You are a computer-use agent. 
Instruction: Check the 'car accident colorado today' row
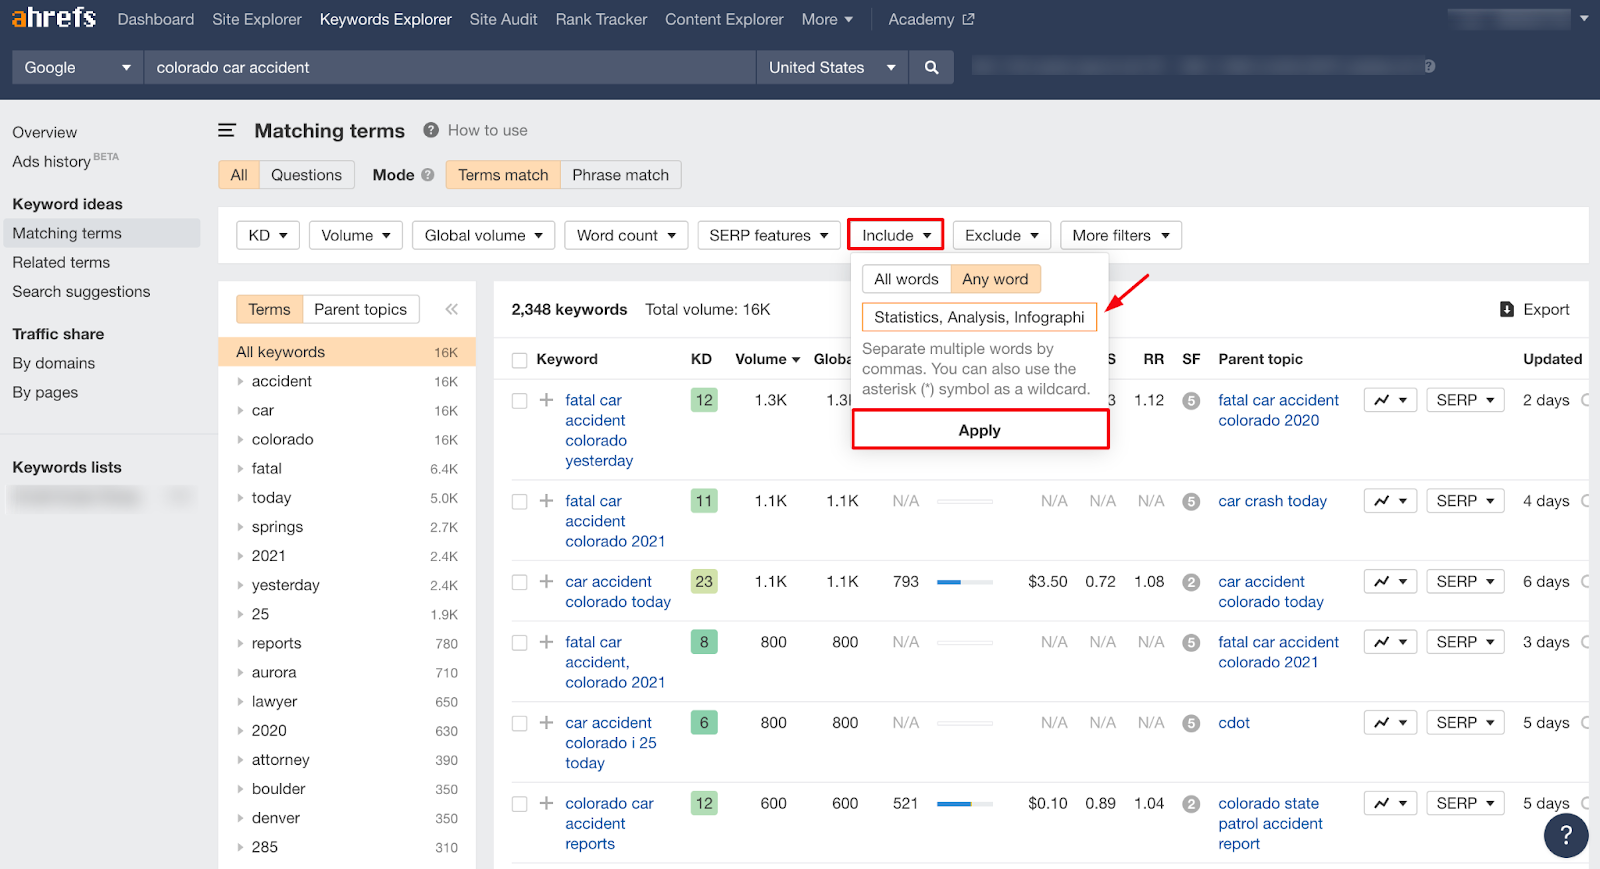pyautogui.click(x=519, y=582)
